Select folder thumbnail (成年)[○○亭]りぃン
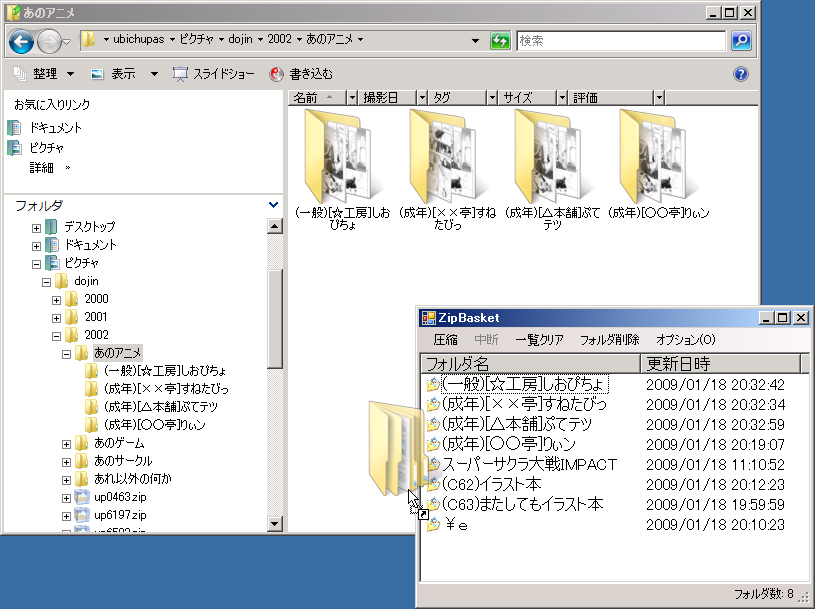 pos(658,164)
